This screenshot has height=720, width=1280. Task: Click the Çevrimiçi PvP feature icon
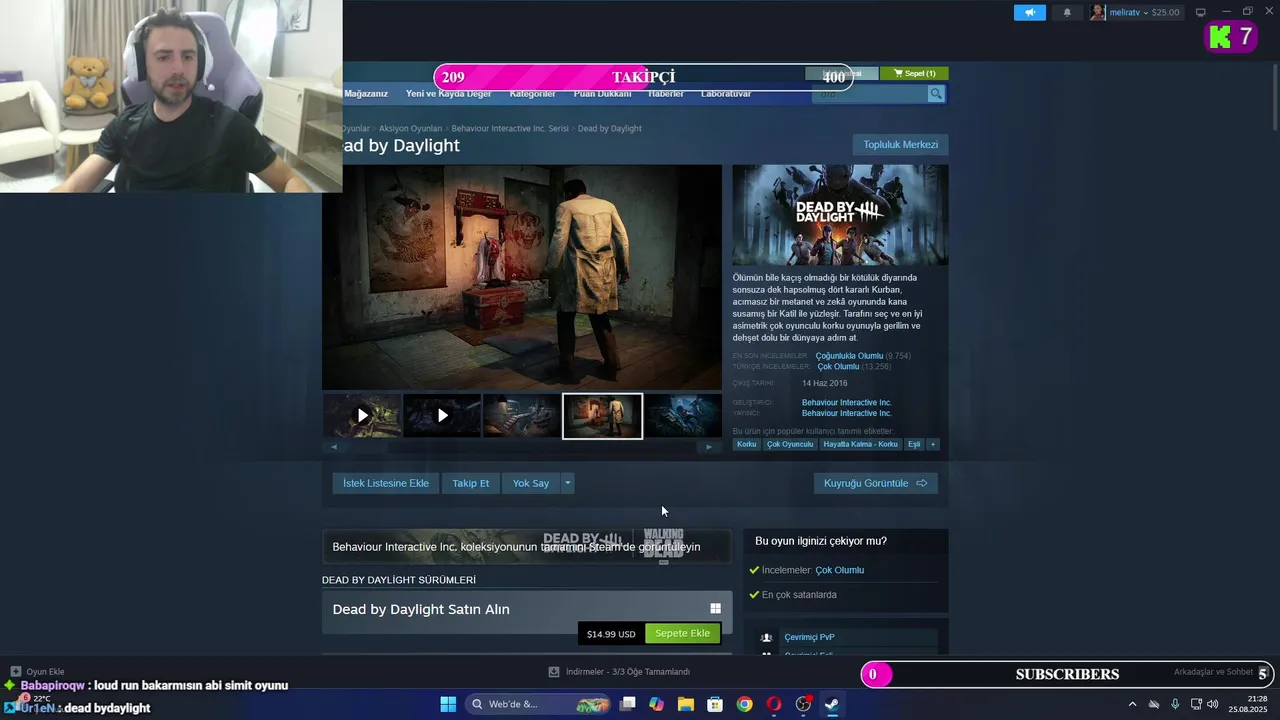click(x=766, y=637)
